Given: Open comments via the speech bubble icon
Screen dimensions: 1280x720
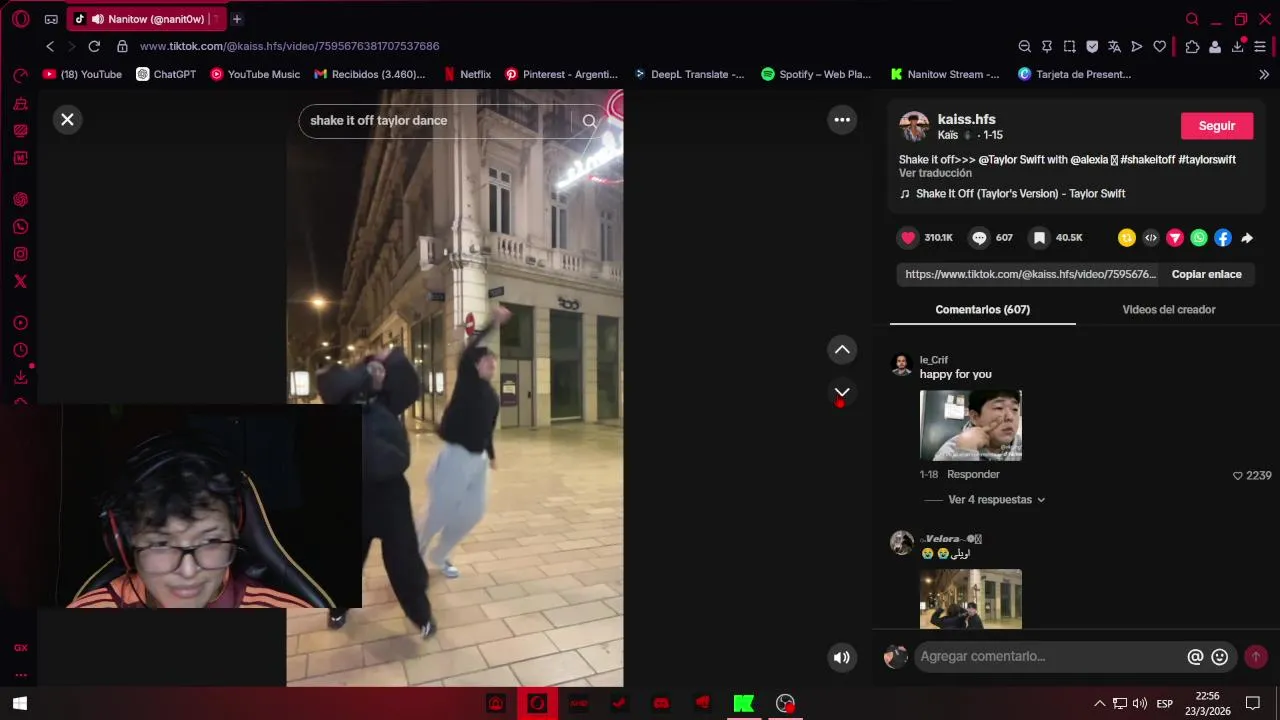Looking at the screenshot, I should point(979,238).
